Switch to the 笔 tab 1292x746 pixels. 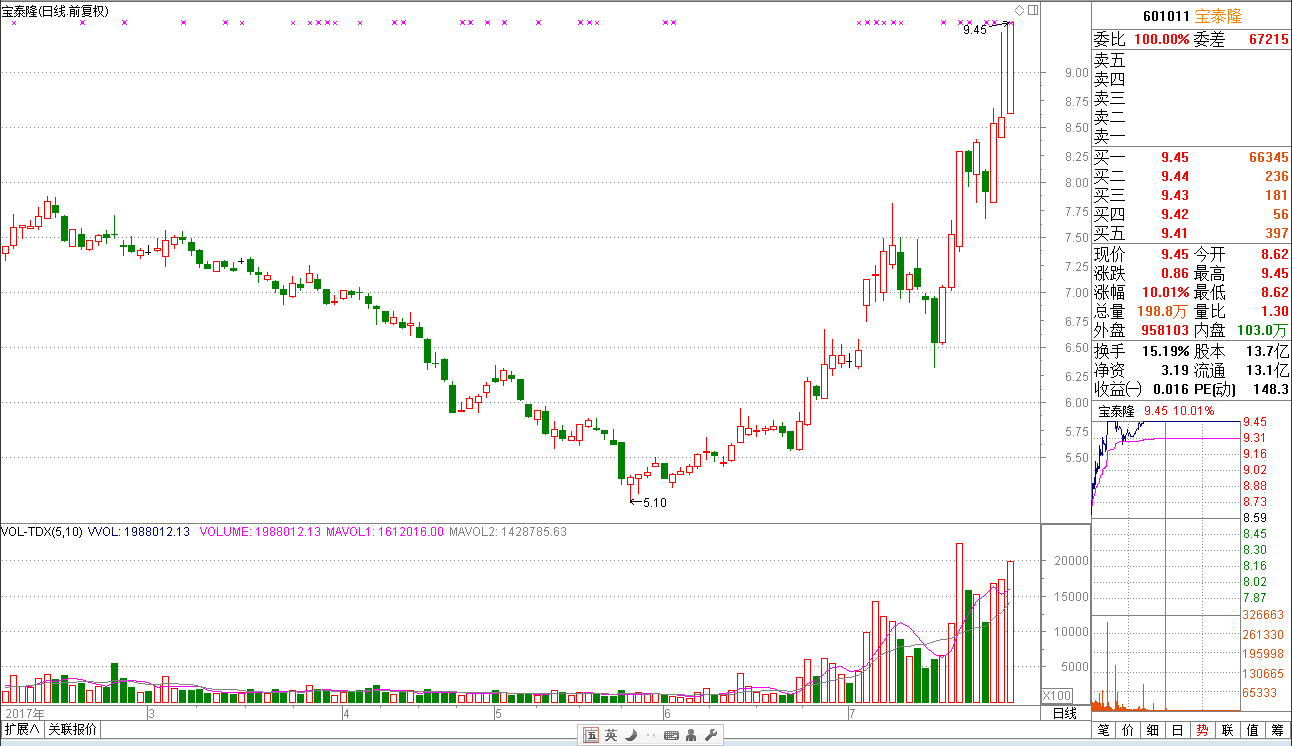[1104, 730]
